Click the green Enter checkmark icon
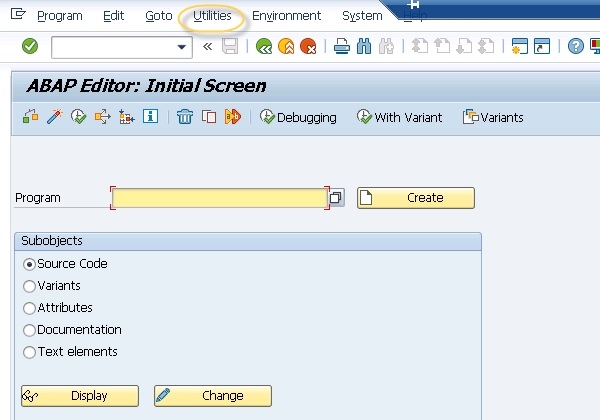The height and width of the screenshot is (420, 600). tap(30, 46)
